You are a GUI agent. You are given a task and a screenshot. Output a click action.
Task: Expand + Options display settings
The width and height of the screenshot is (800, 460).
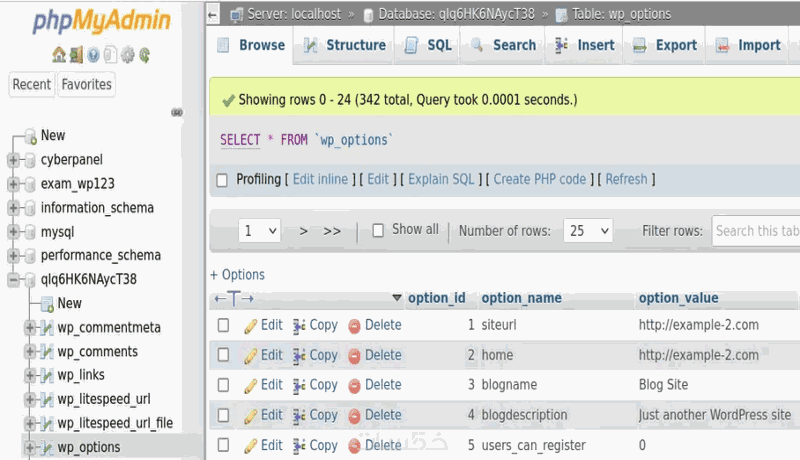[x=237, y=275]
